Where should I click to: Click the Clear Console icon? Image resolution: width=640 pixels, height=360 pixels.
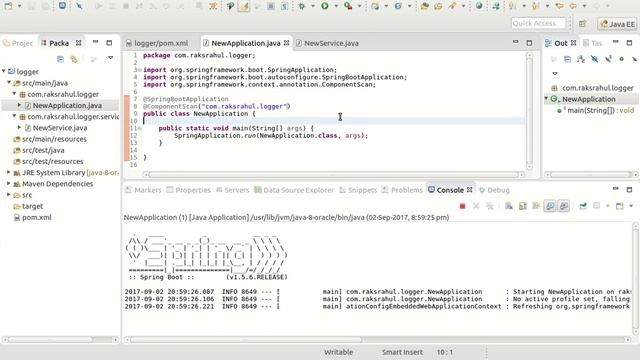coord(509,206)
